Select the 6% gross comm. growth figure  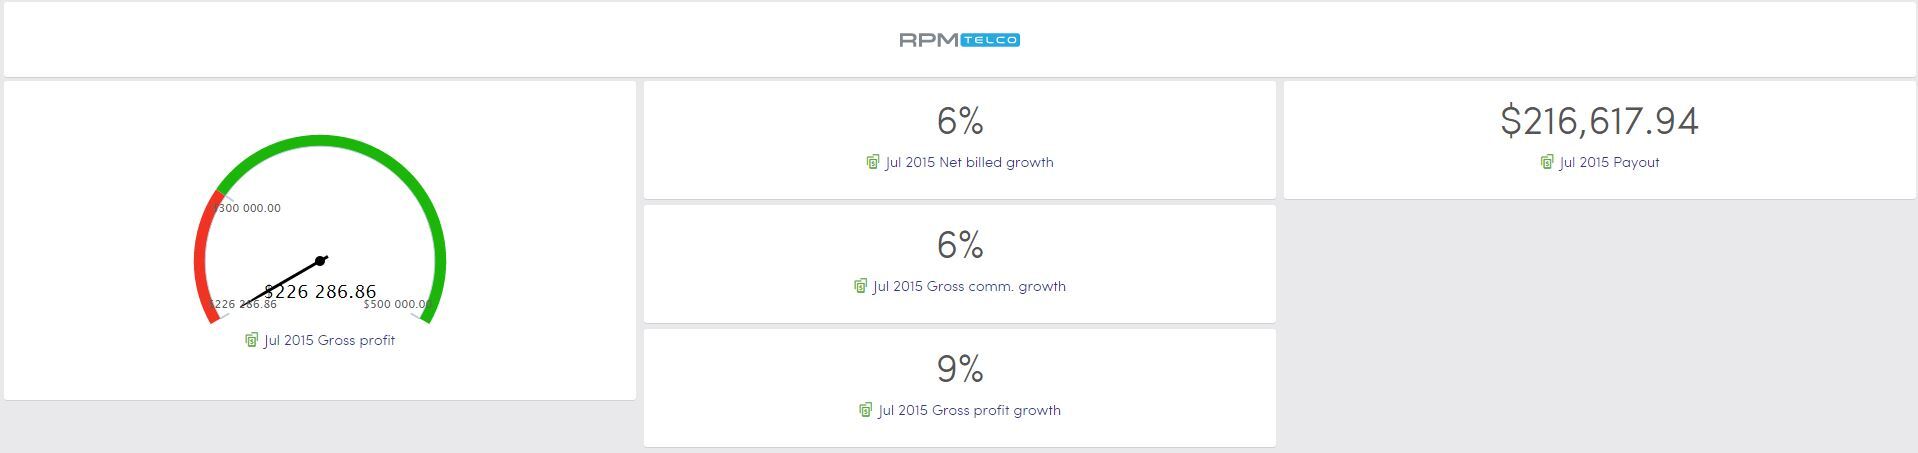(960, 245)
